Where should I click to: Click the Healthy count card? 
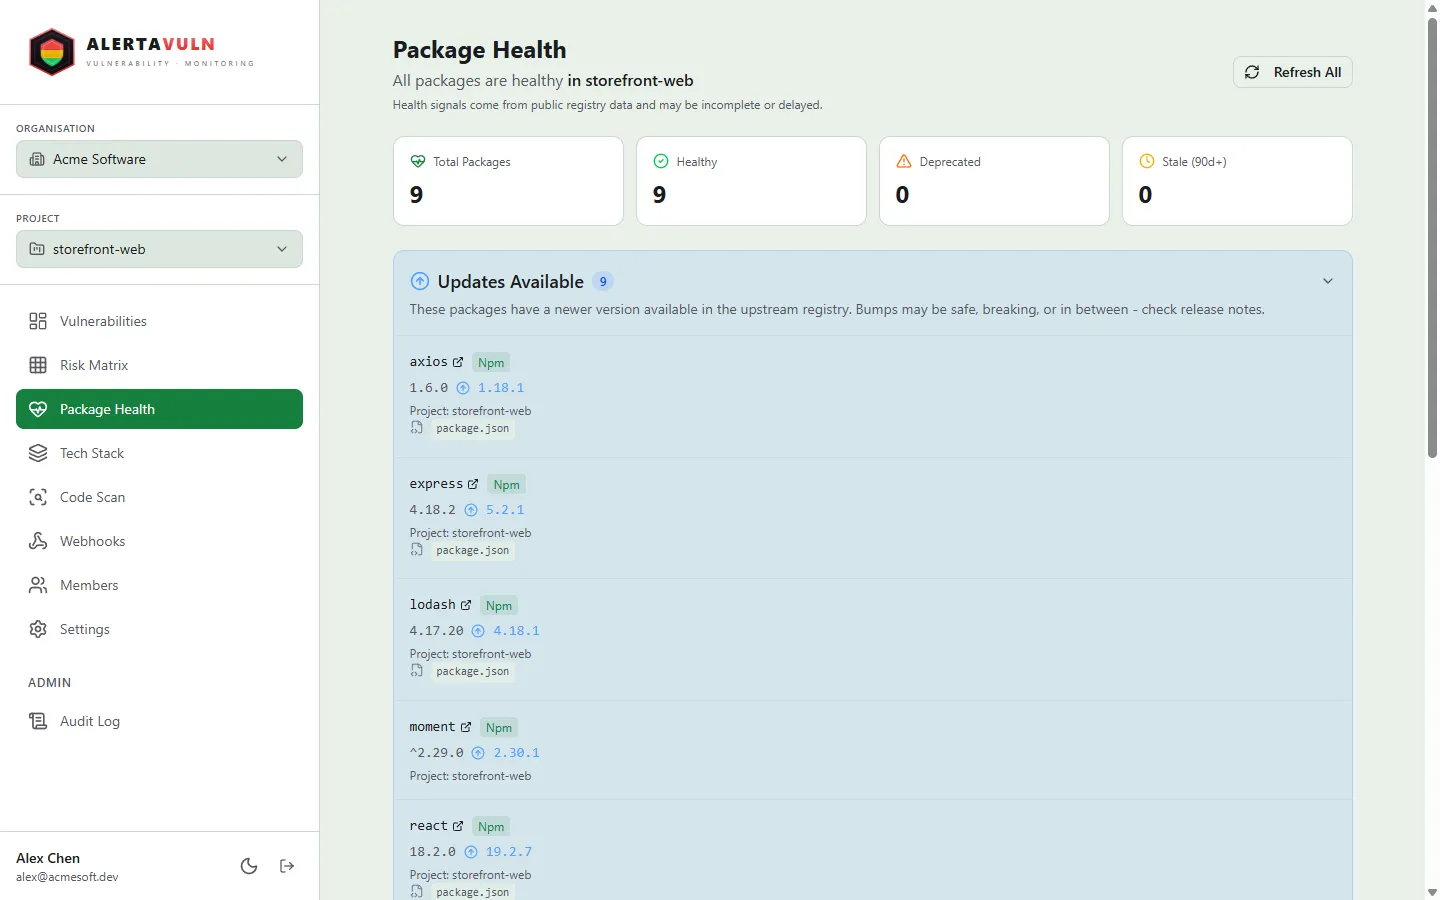click(751, 181)
